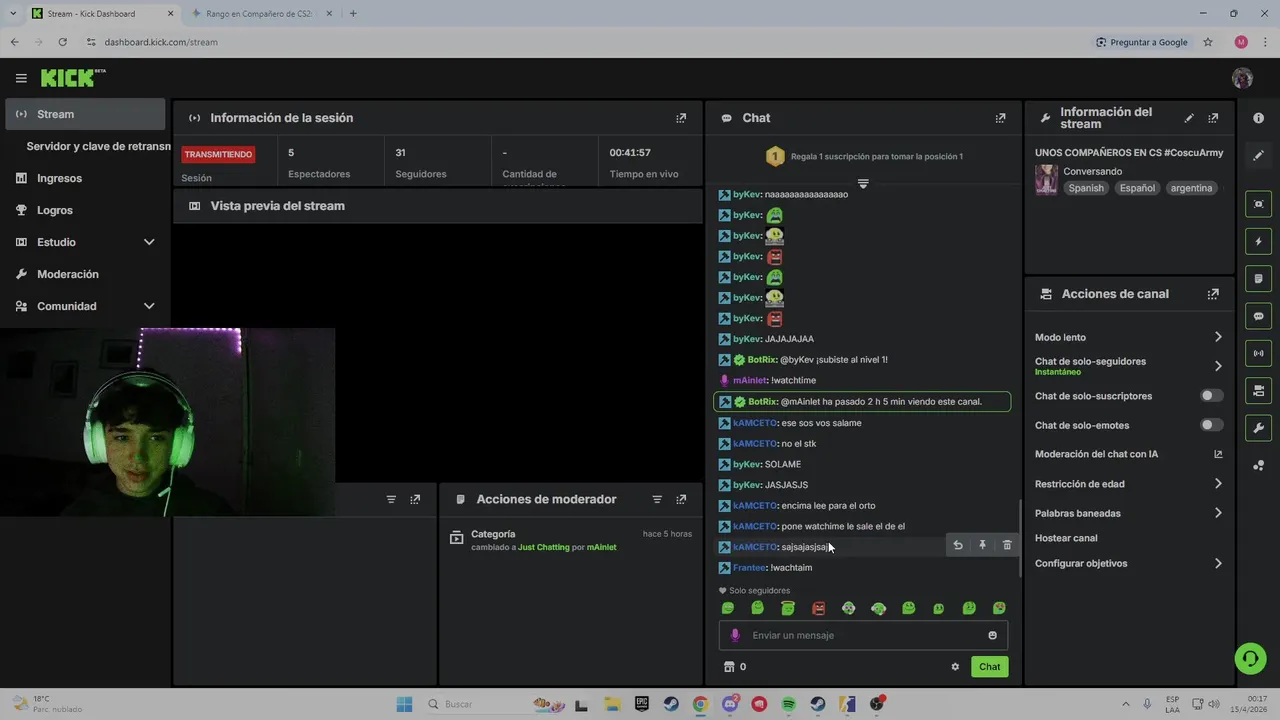Insert the red angry emote
The width and height of the screenshot is (1280, 720).
(818, 608)
